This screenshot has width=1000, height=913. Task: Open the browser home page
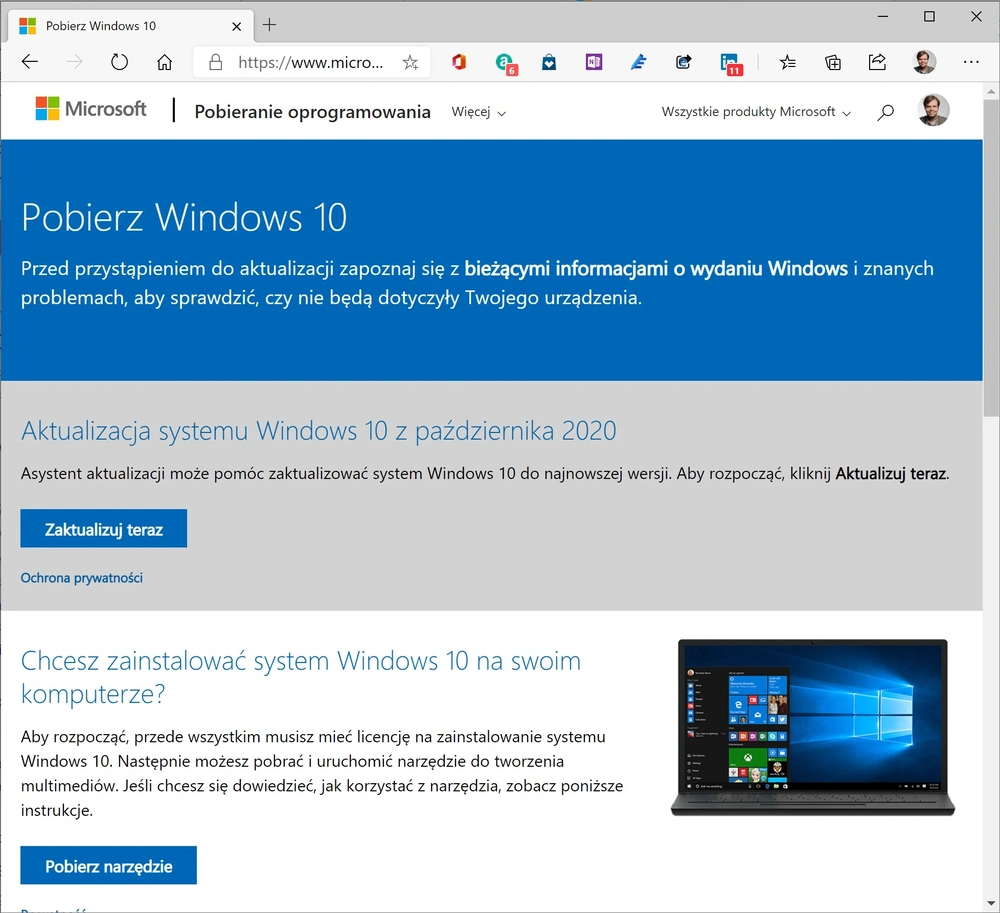165,62
